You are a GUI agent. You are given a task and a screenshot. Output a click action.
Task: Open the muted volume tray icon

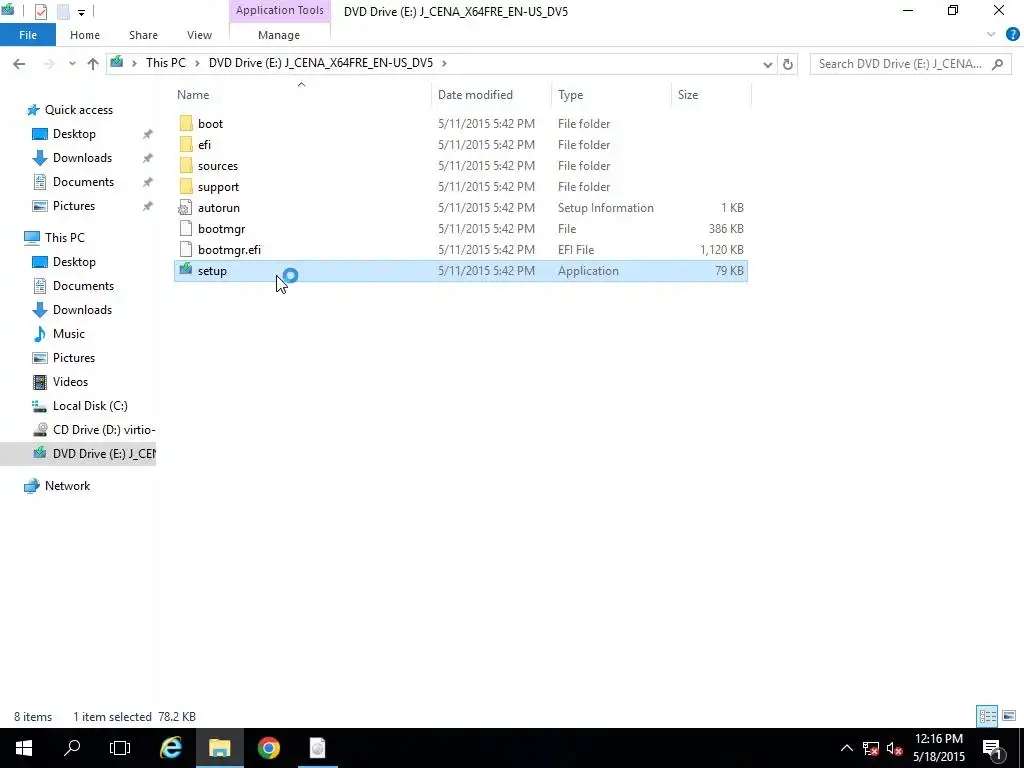click(x=895, y=748)
